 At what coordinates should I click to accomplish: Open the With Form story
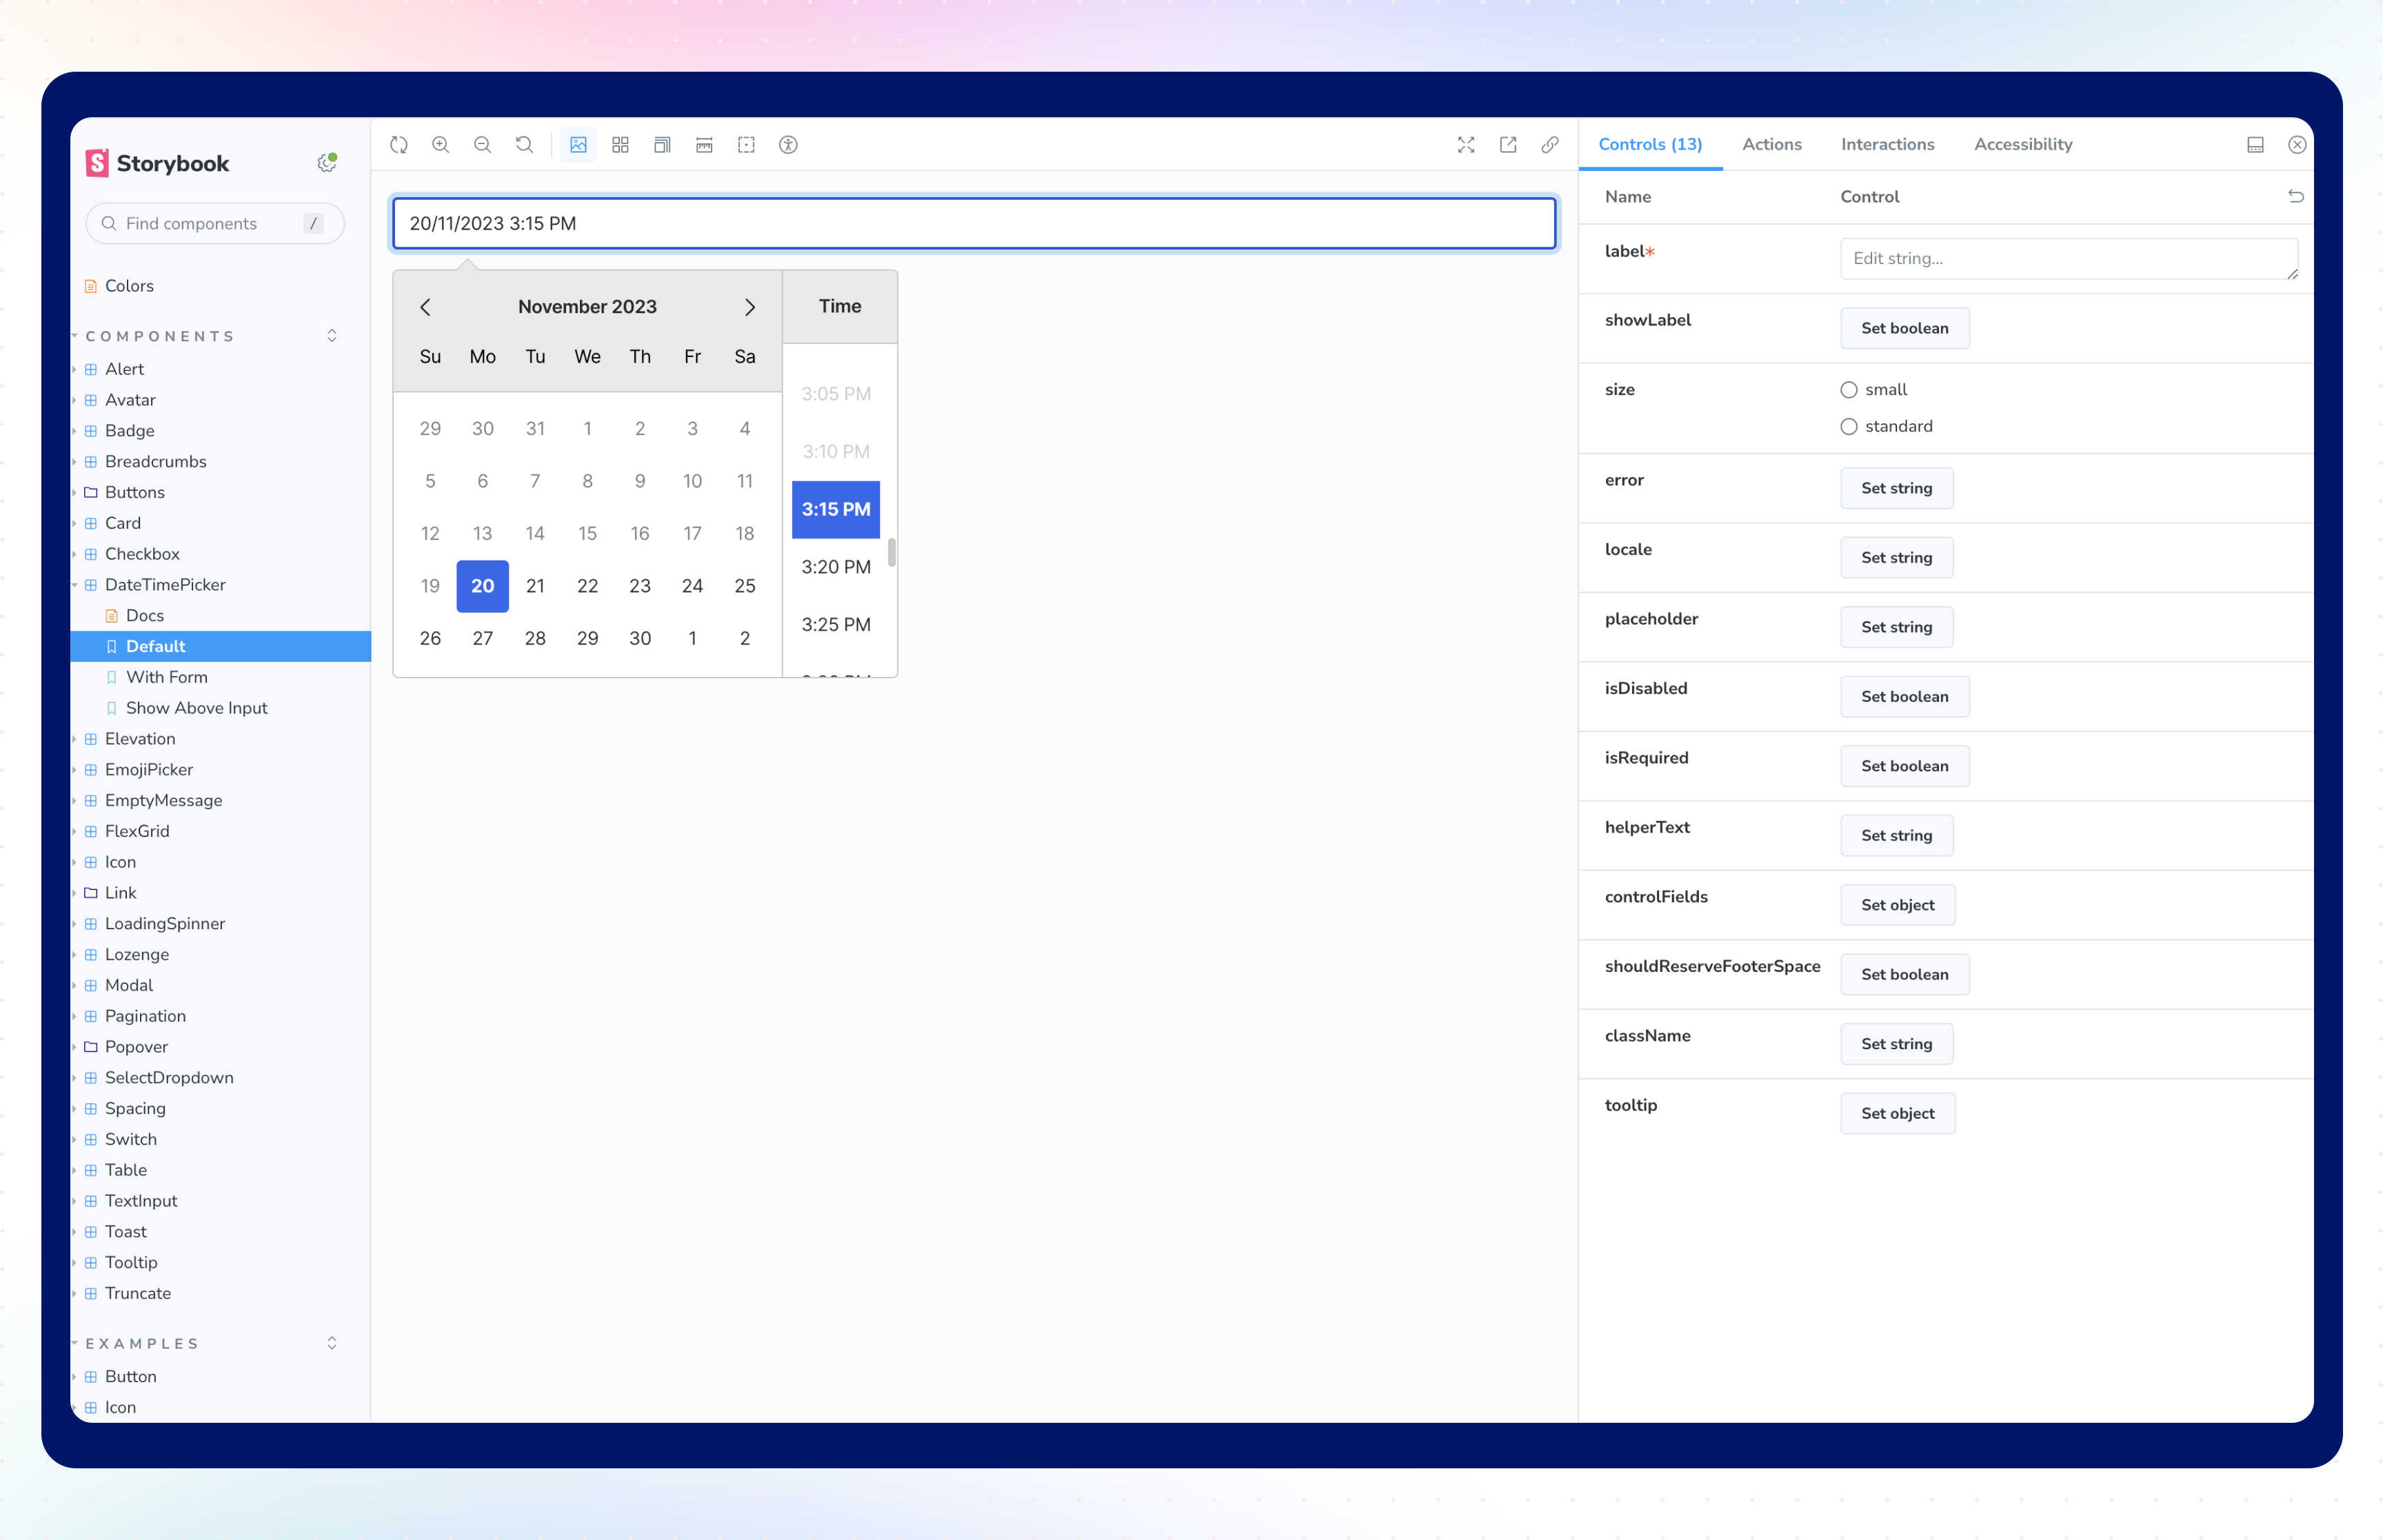point(166,677)
